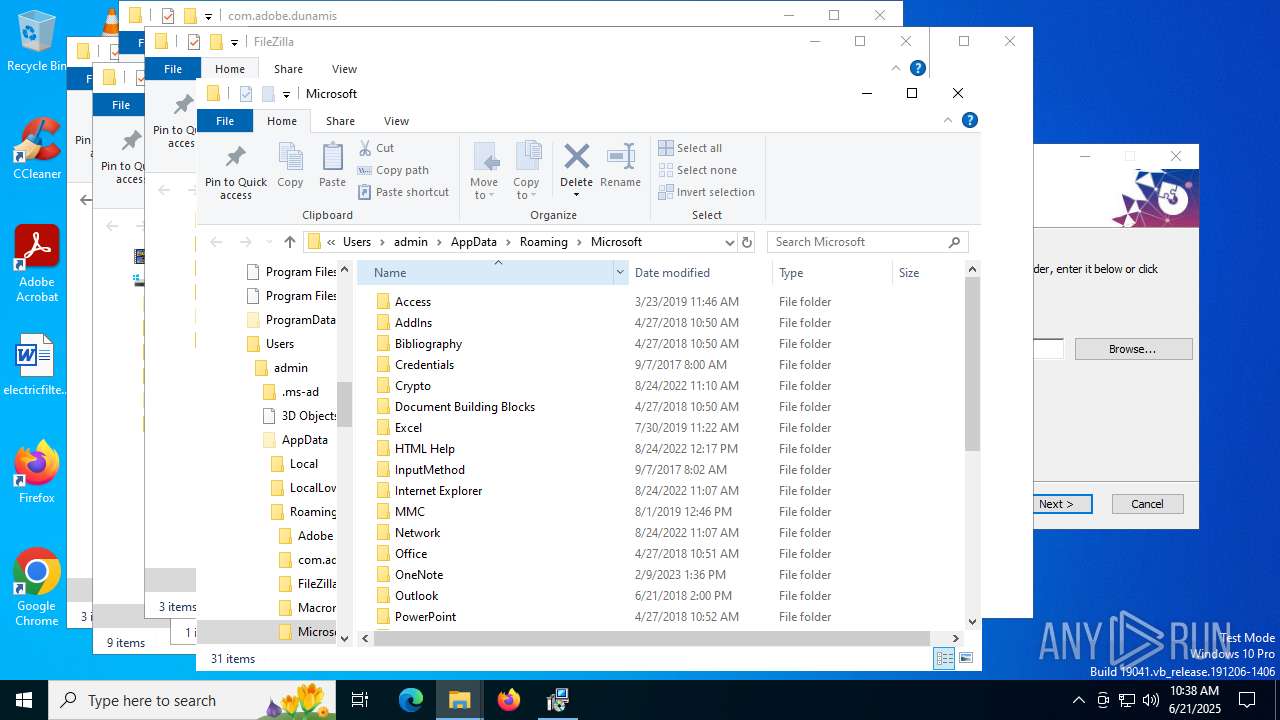Image resolution: width=1280 pixels, height=720 pixels.
Task: Sort by the Type column header
Action: (832, 273)
